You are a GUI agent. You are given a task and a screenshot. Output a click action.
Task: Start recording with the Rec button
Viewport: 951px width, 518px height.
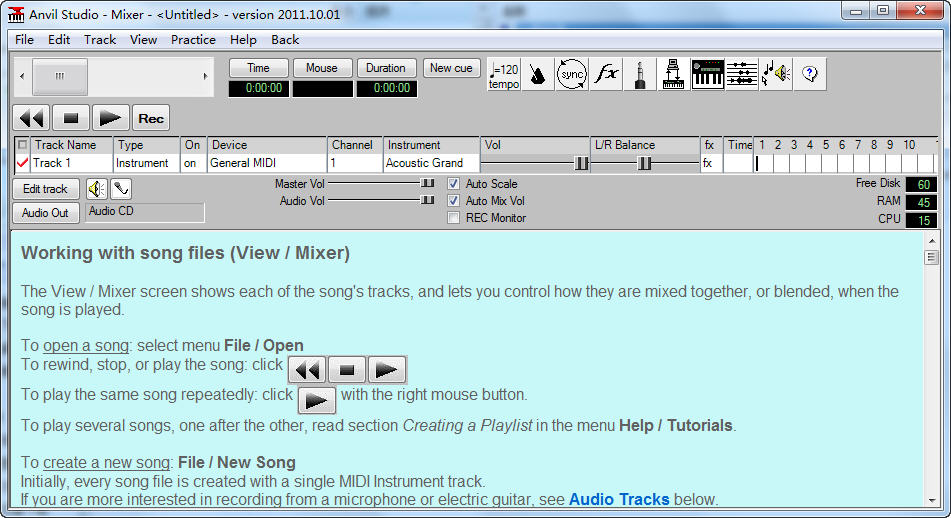(151, 118)
